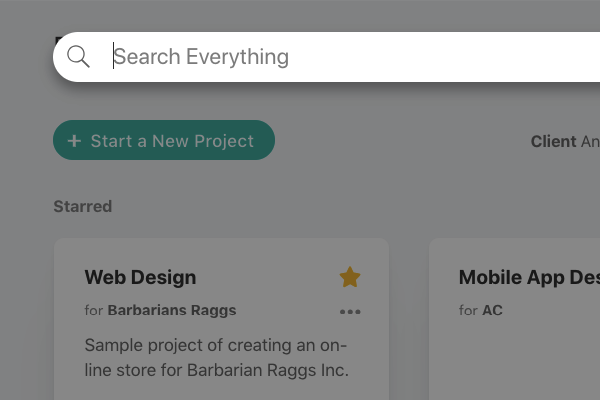The width and height of the screenshot is (600, 400).
Task: Click the empty right side of search bar
Action: coord(459,57)
